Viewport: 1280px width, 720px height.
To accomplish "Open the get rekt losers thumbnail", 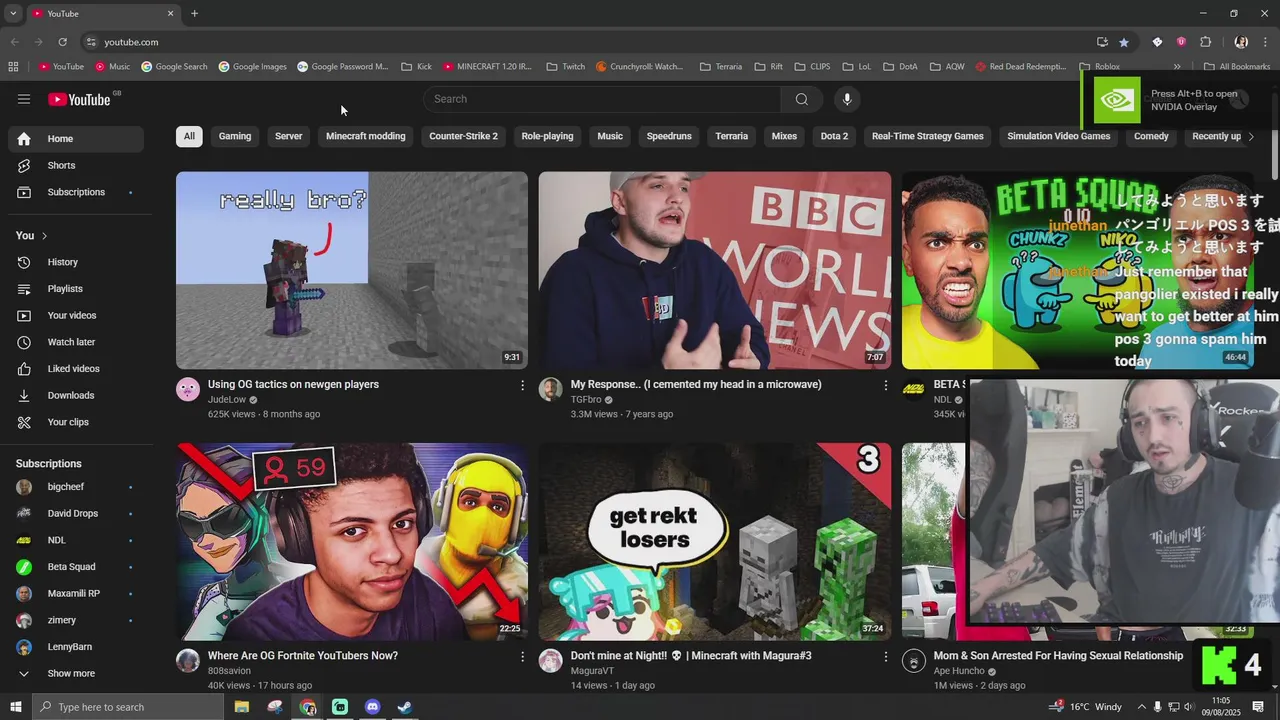I will (x=715, y=541).
